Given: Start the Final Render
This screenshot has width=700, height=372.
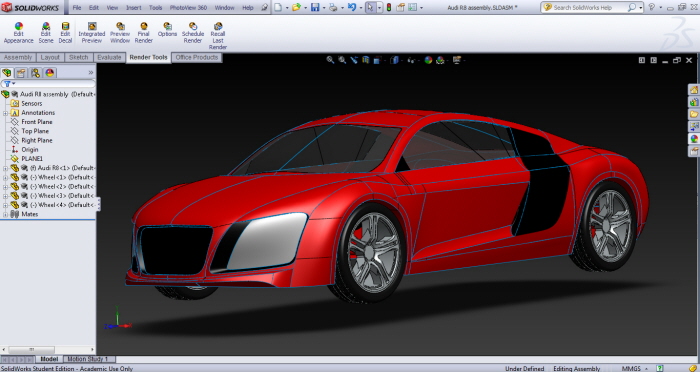Looking at the screenshot, I should point(143,33).
